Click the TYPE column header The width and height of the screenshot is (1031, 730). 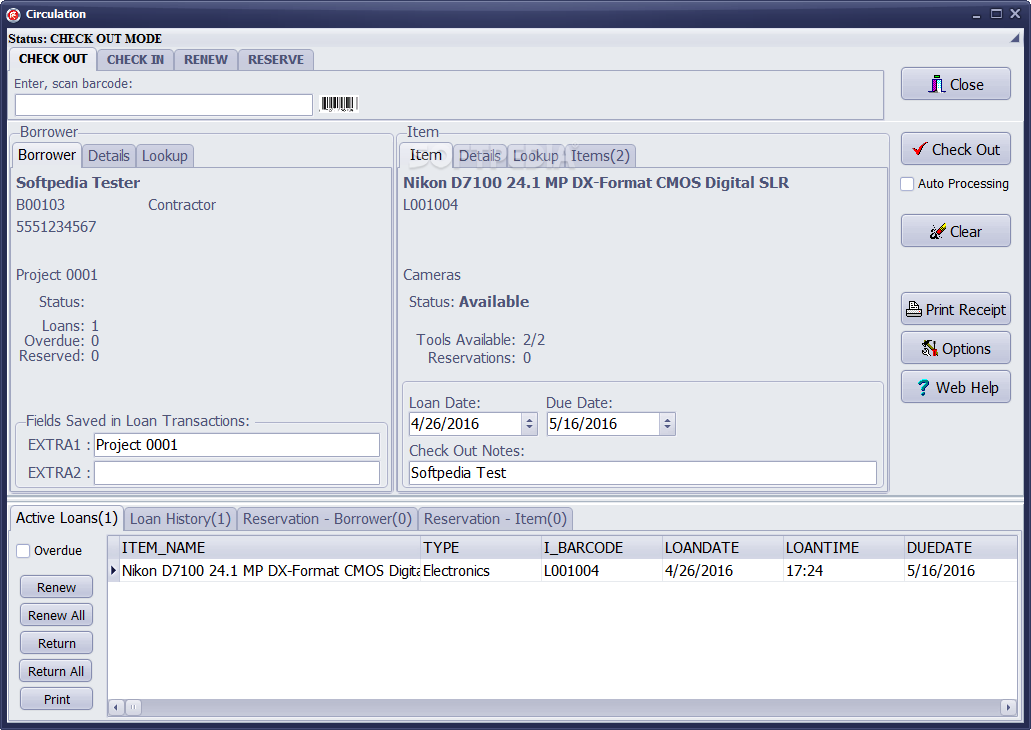pos(481,548)
